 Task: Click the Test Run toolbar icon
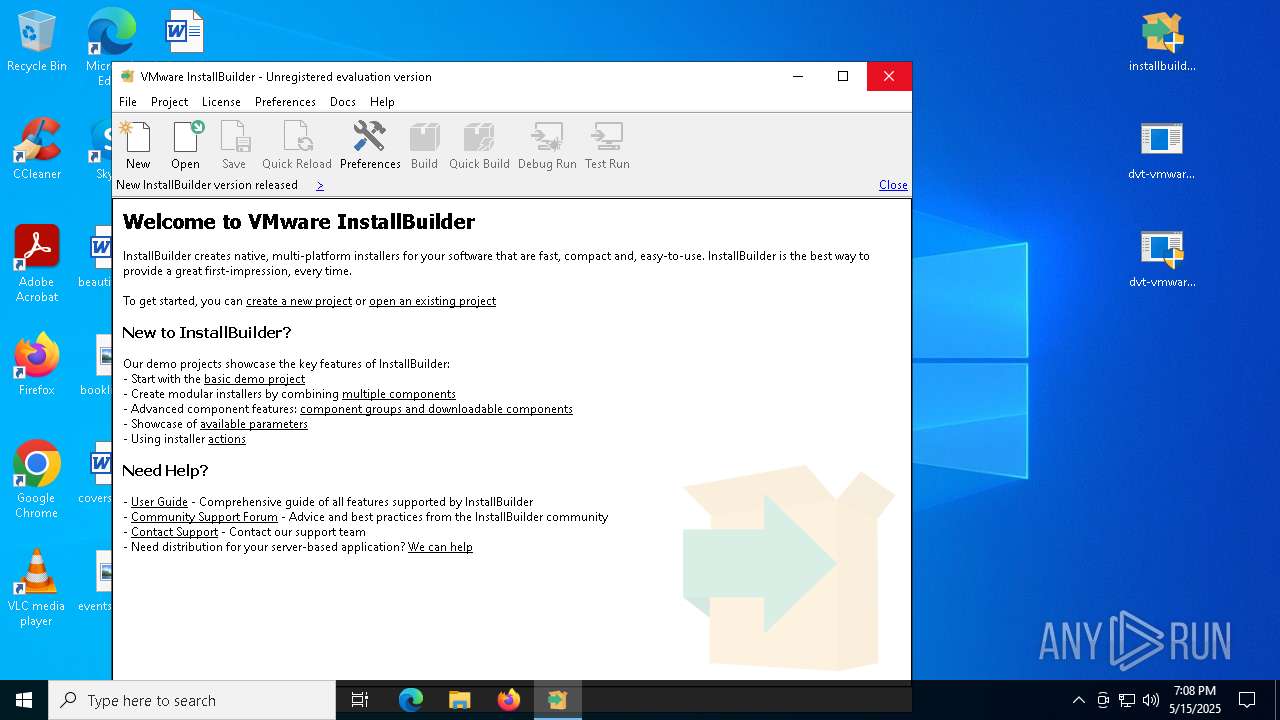point(607,146)
